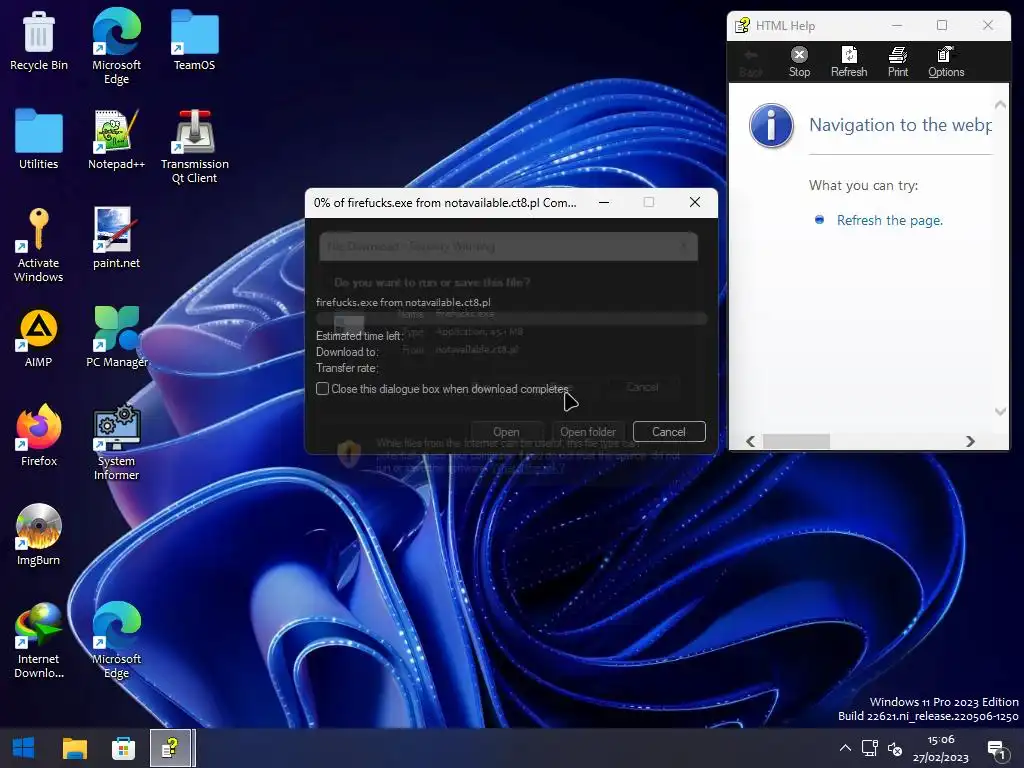Open the TeamOS folder on the desktop

194,40
